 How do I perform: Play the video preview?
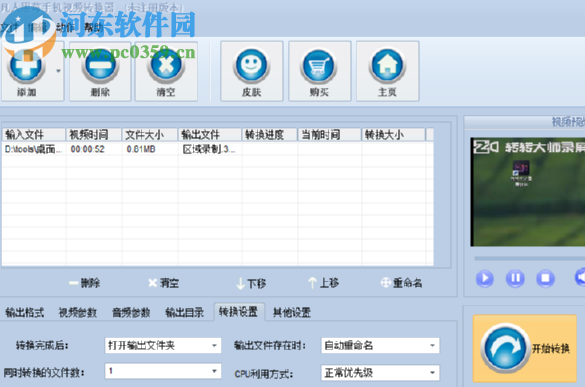pyautogui.click(x=485, y=278)
